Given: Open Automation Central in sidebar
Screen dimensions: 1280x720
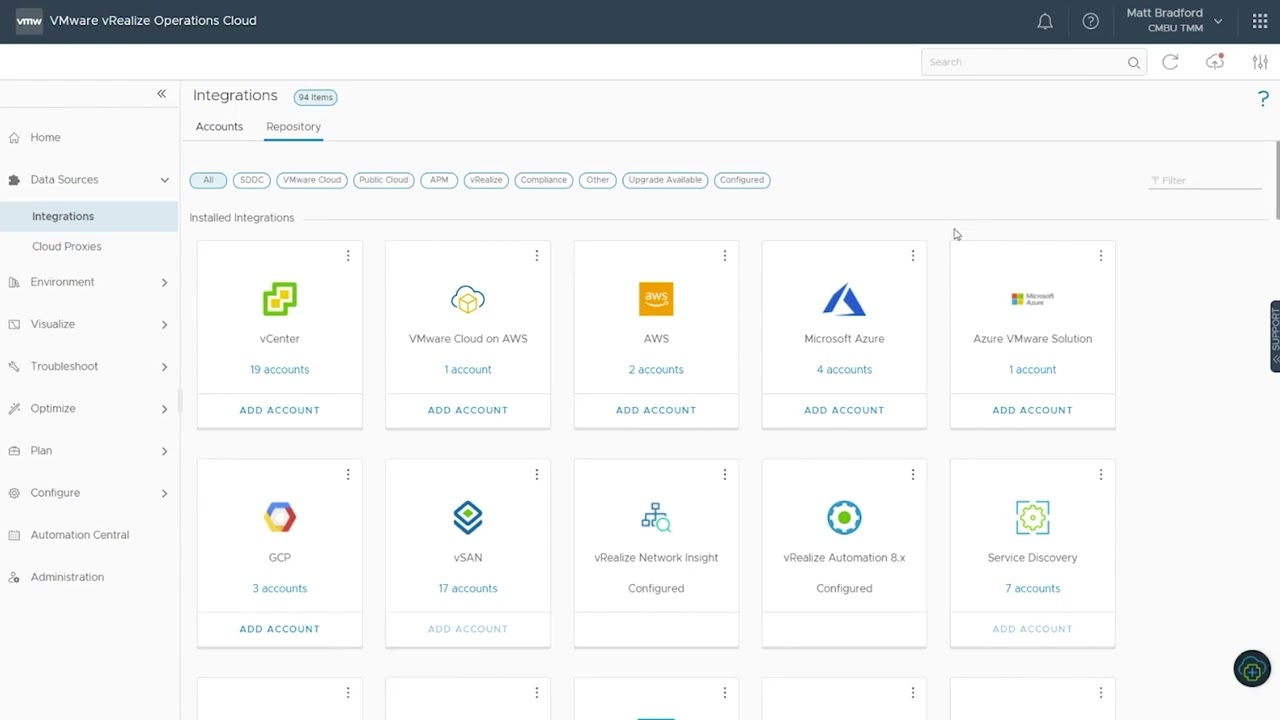Looking at the screenshot, I should 80,535.
